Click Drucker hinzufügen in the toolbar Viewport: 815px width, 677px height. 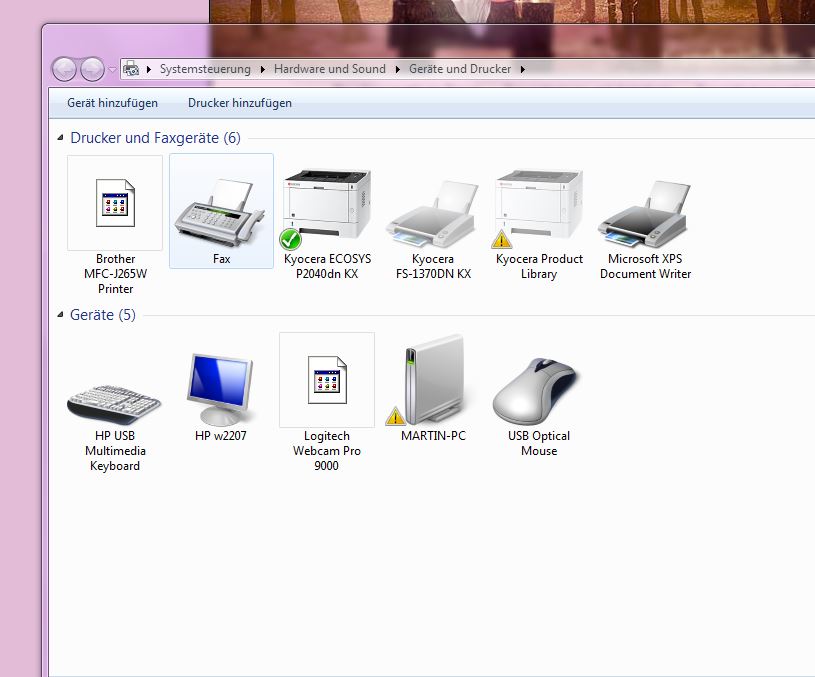coord(240,103)
